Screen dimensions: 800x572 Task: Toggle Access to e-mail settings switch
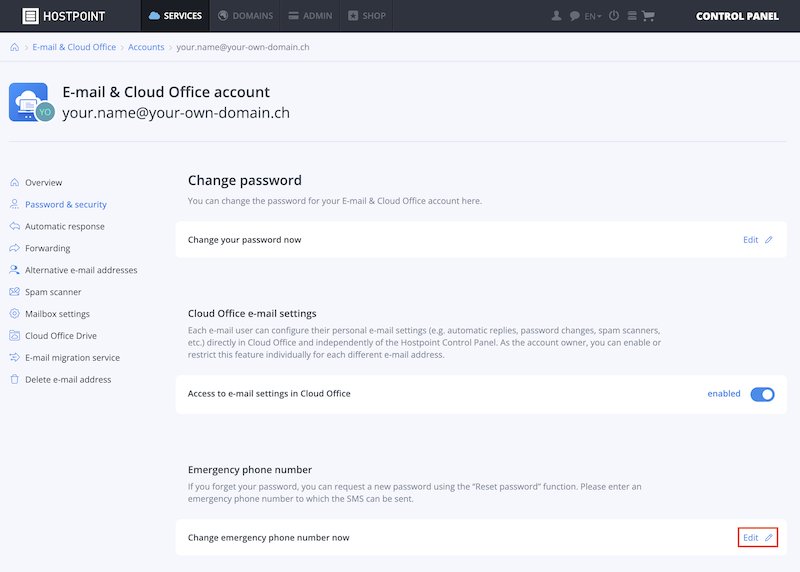pyautogui.click(x=762, y=394)
